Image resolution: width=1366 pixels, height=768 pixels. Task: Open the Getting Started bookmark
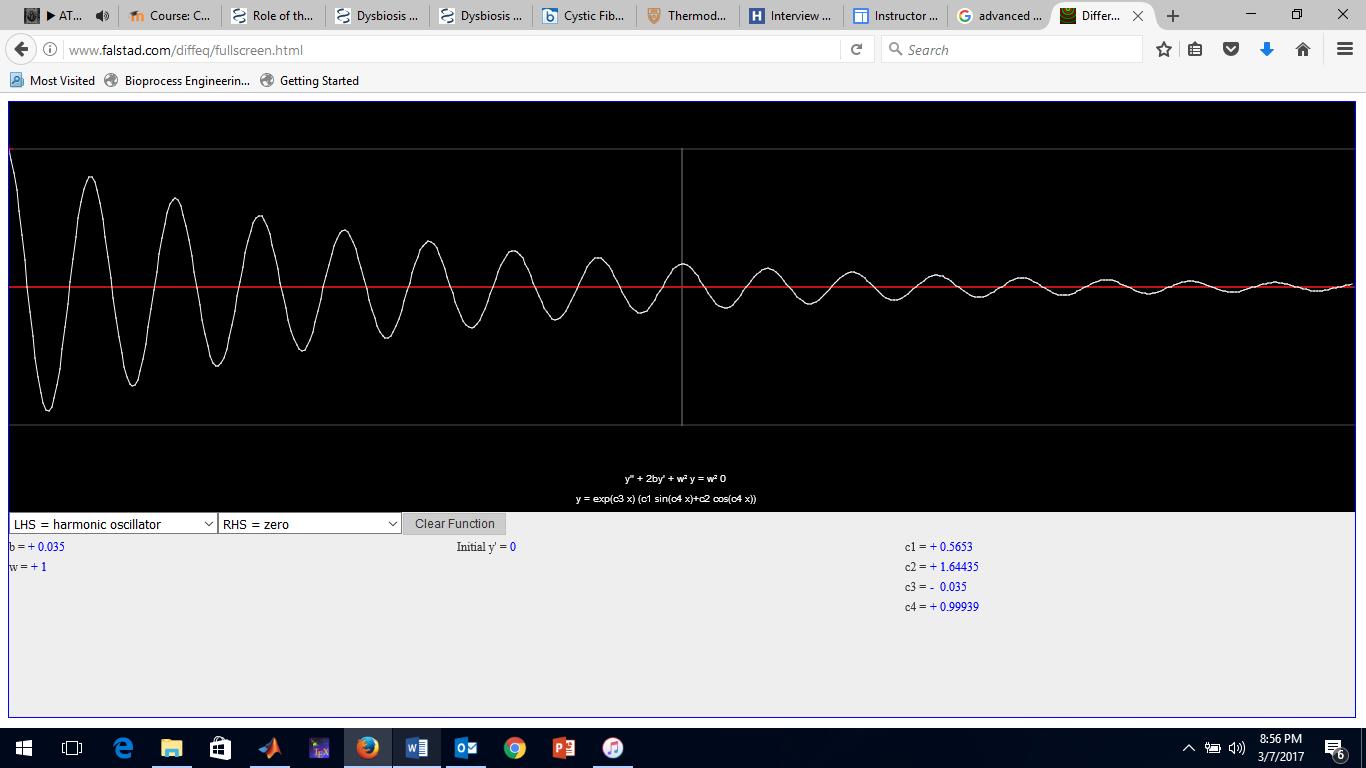click(x=310, y=80)
